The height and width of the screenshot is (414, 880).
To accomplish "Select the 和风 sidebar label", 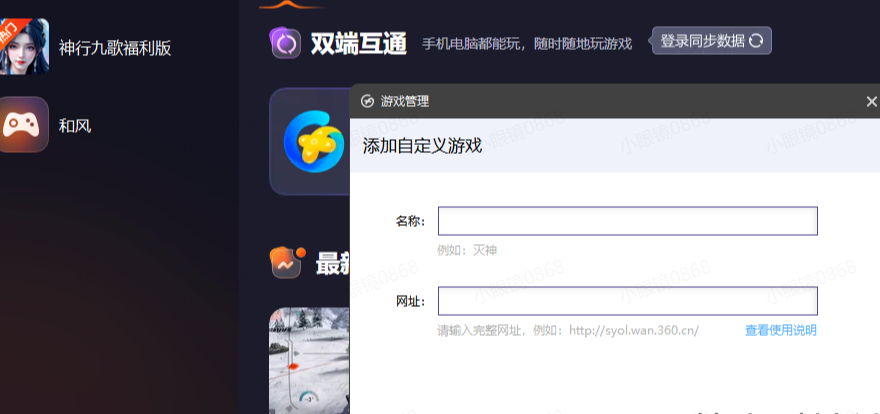I will click(x=75, y=126).
